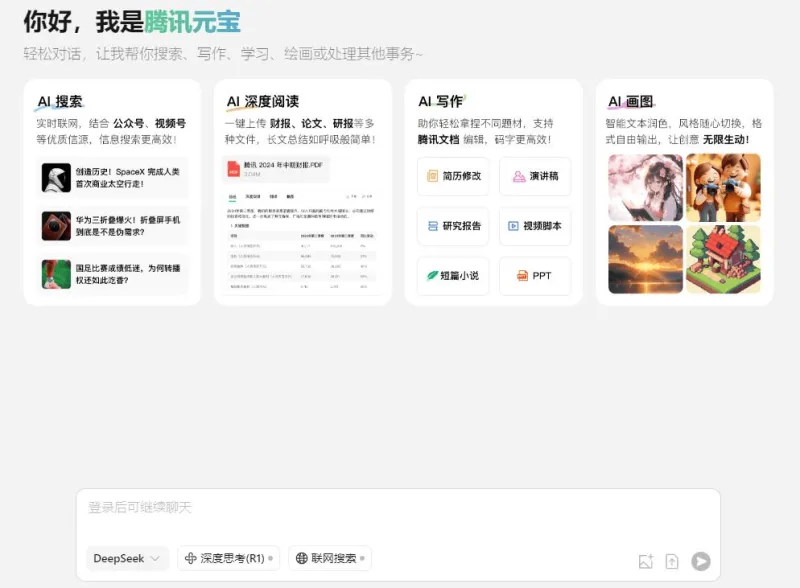Open the 短篇小说 writing template
The width and height of the screenshot is (800, 588).
(453, 276)
